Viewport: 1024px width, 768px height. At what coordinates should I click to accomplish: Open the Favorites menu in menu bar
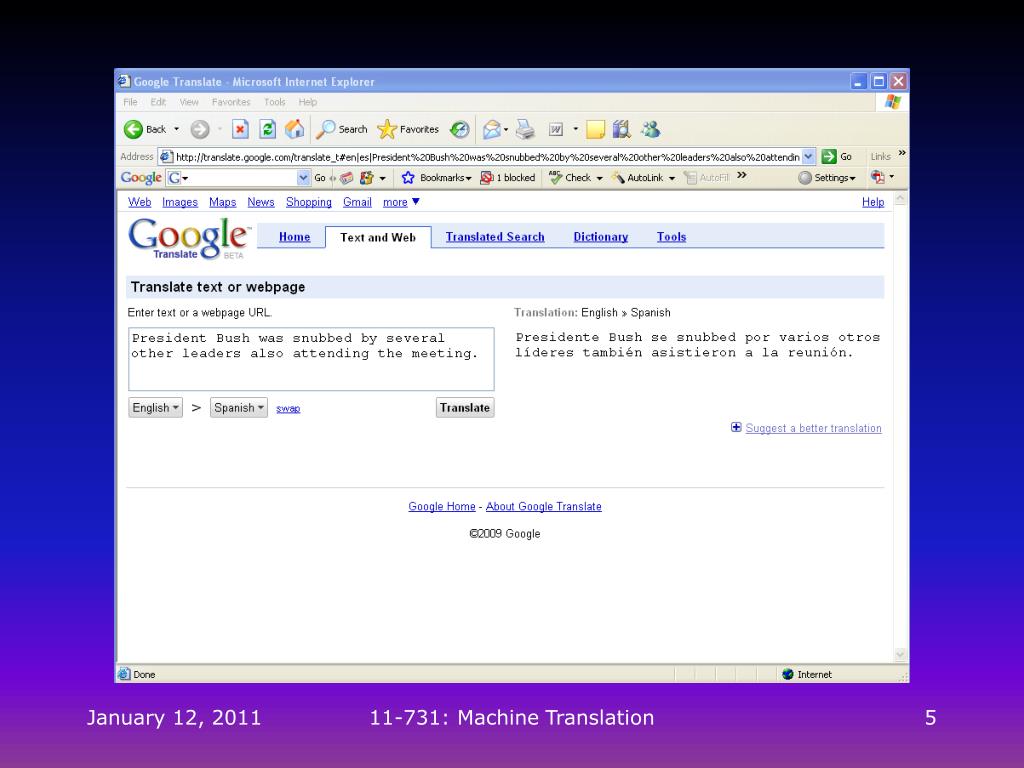[231, 102]
